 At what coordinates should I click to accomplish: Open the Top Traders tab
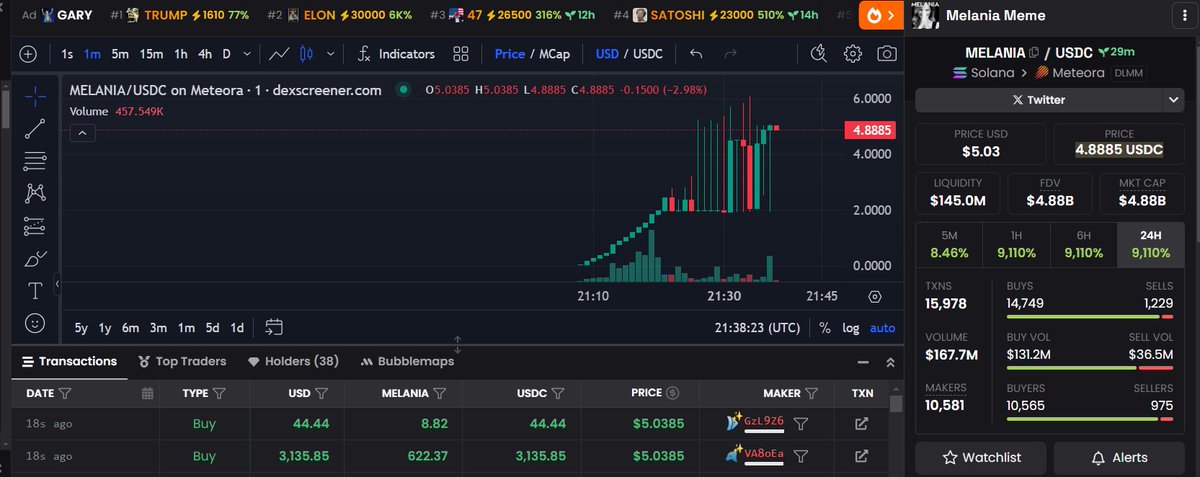pyautogui.click(x=183, y=361)
